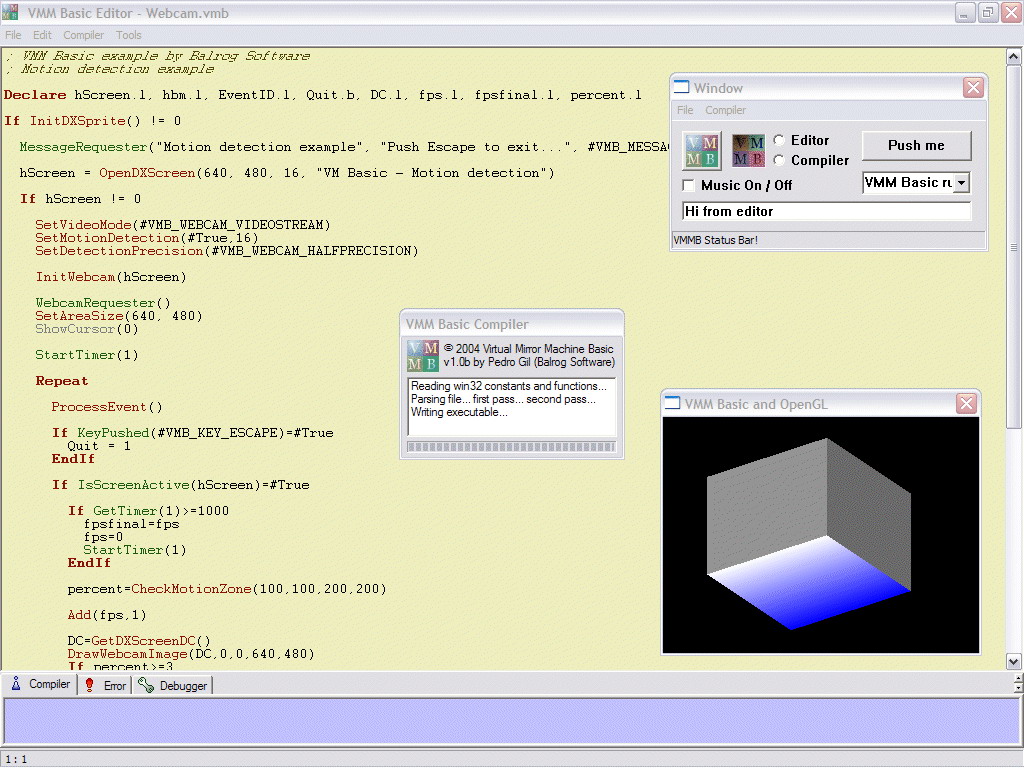Click the colorful VMMB image button in Window dialog
This screenshot has width=1024, height=768.
[x=702, y=150]
